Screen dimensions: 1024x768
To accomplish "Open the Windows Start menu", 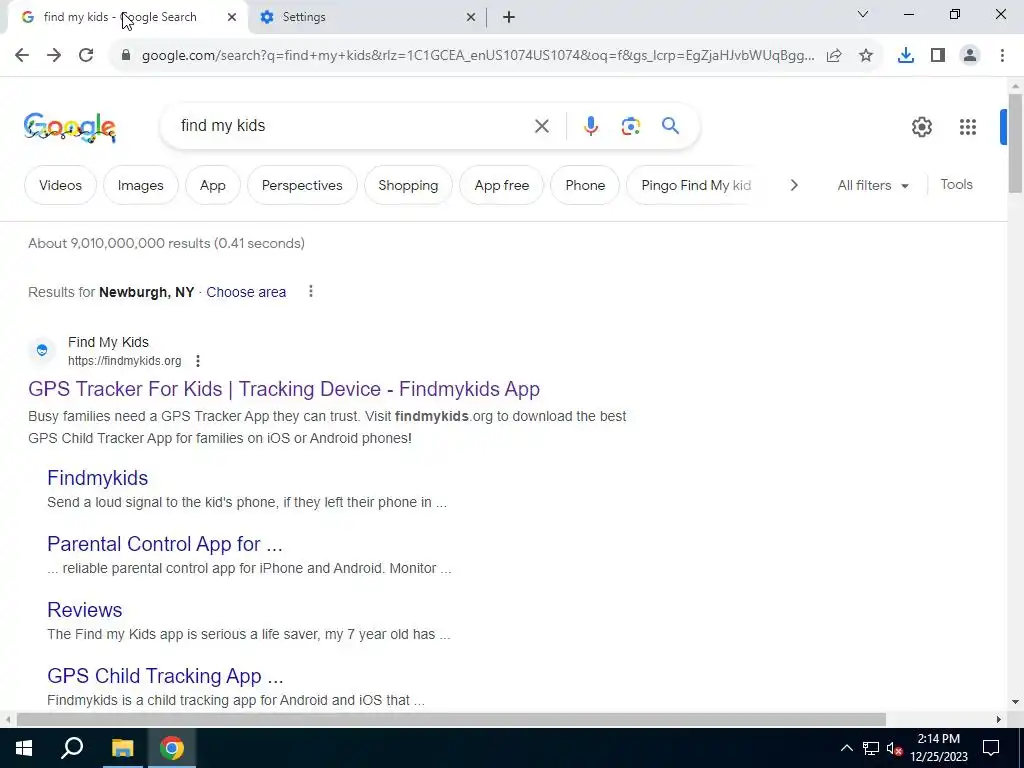I will [24, 748].
